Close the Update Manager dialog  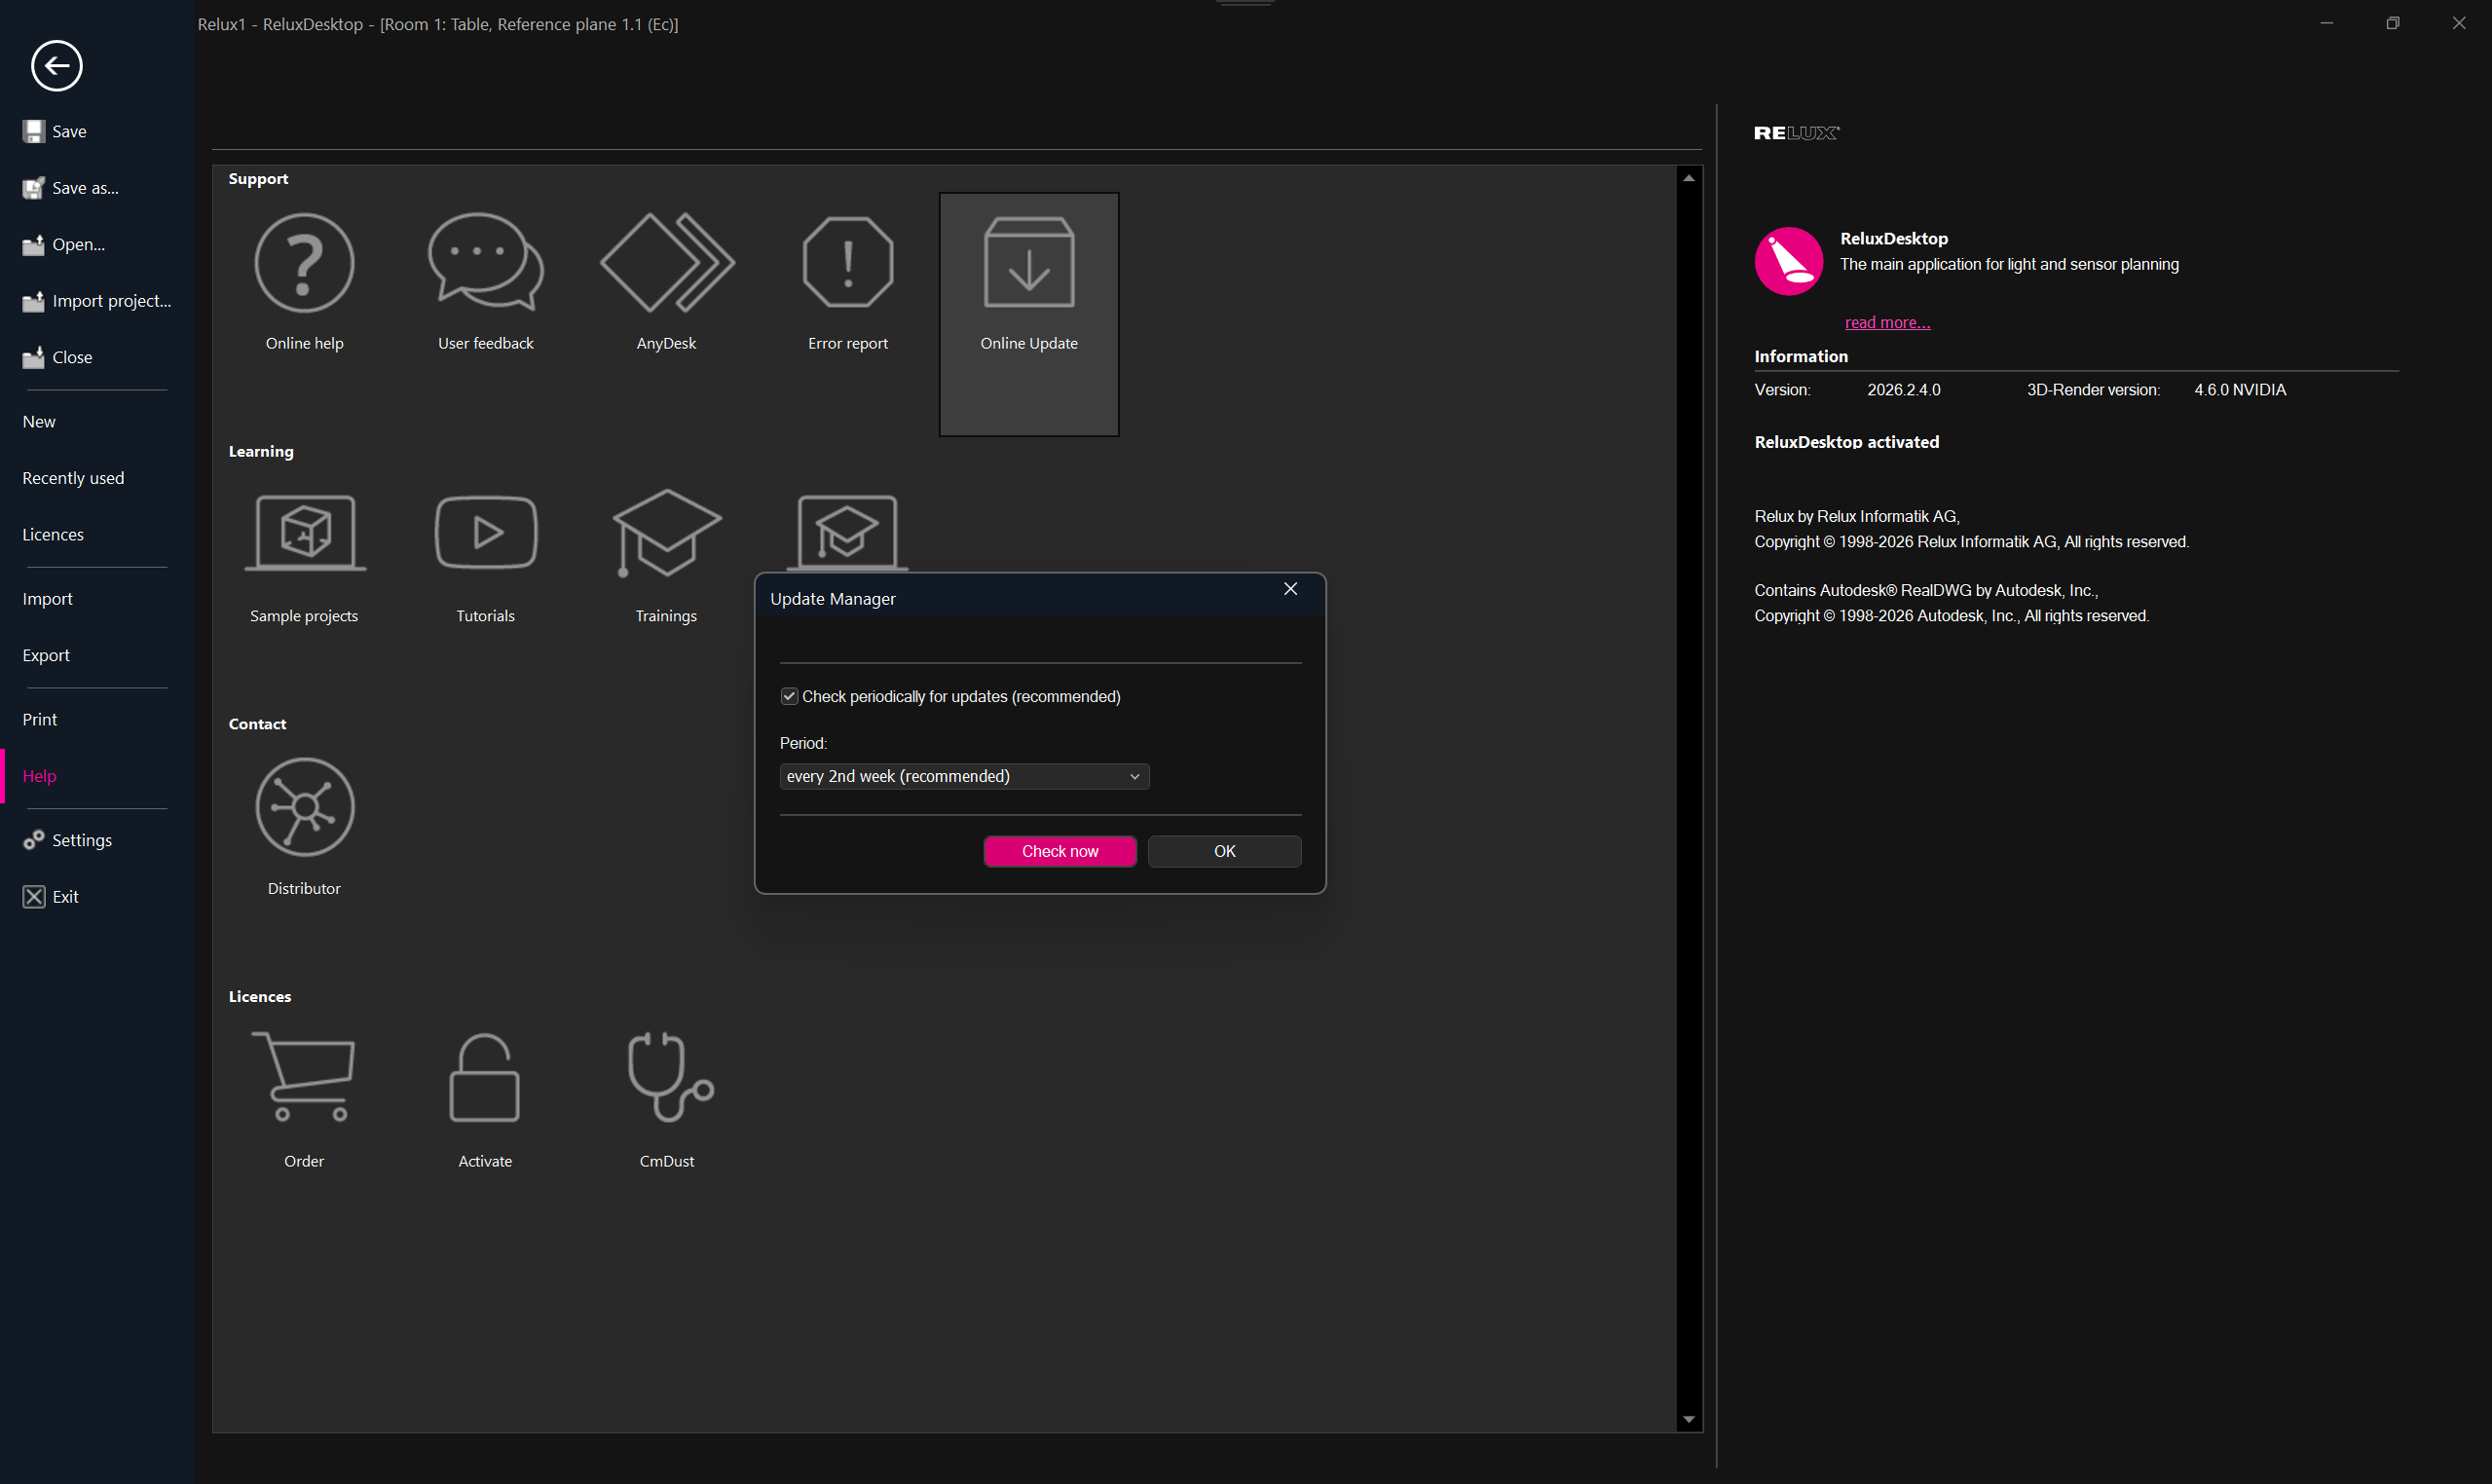point(1290,589)
